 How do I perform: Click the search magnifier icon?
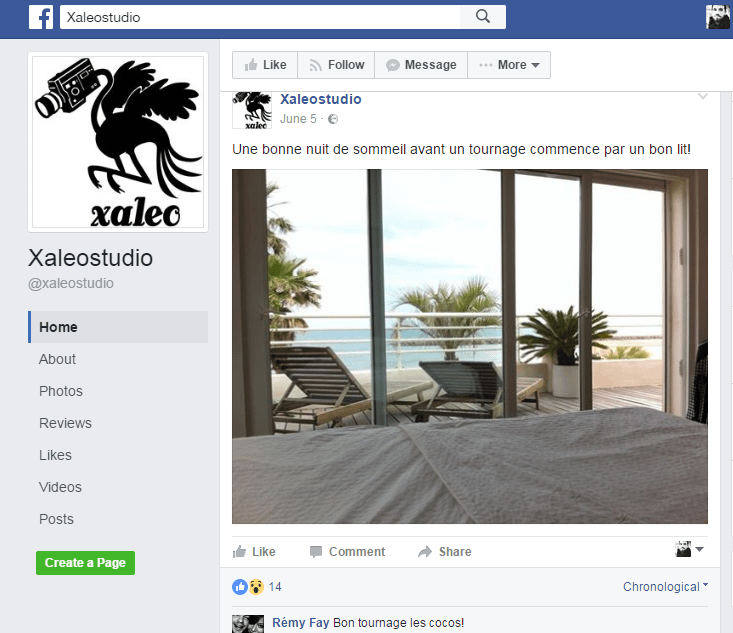click(483, 17)
